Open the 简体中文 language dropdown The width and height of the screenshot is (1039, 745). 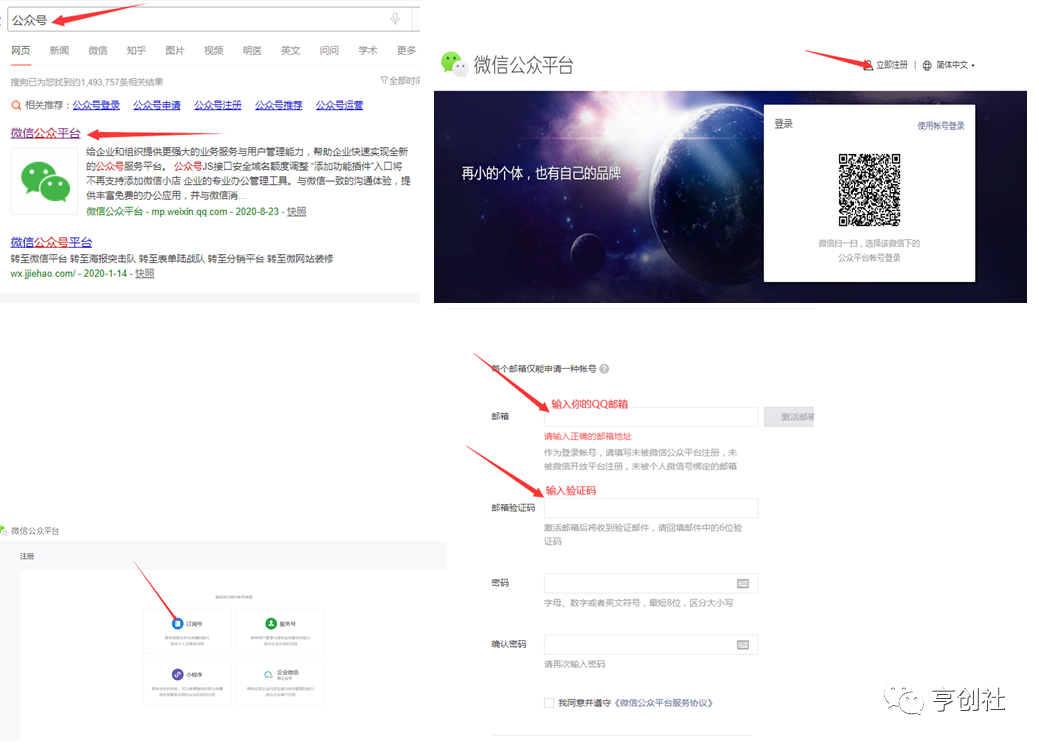click(x=955, y=65)
